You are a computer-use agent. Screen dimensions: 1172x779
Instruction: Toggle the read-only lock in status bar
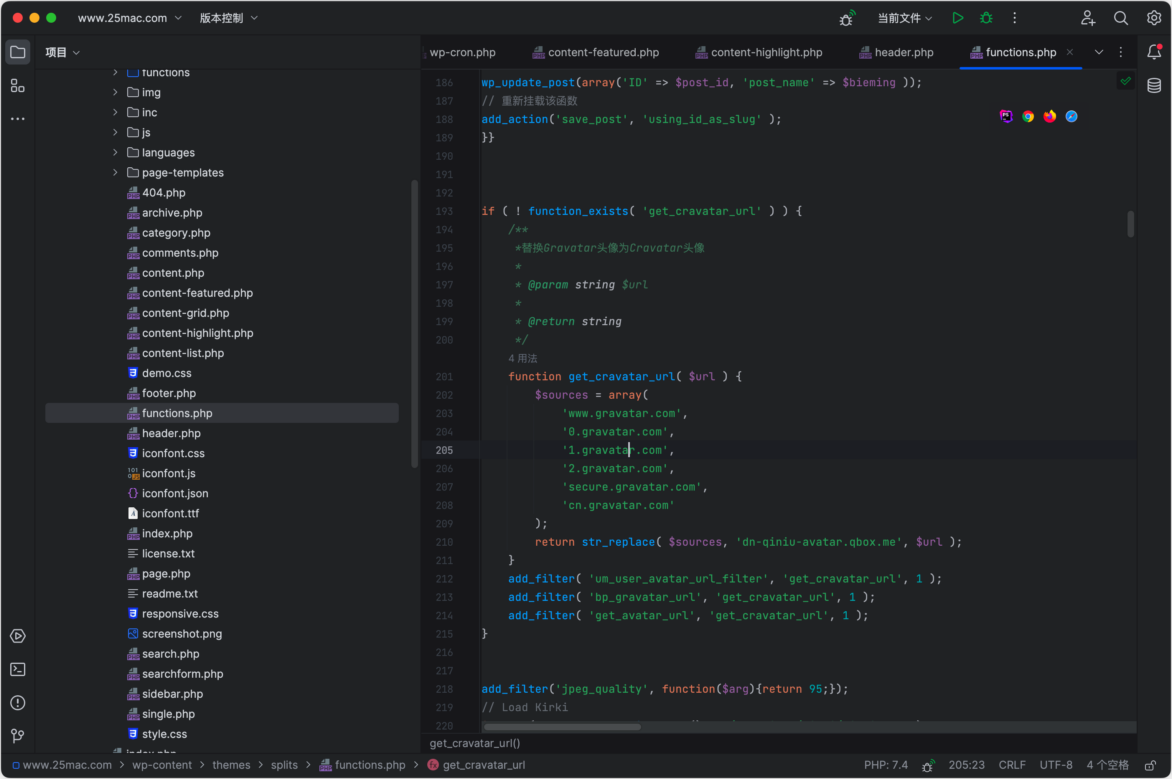(1151, 766)
